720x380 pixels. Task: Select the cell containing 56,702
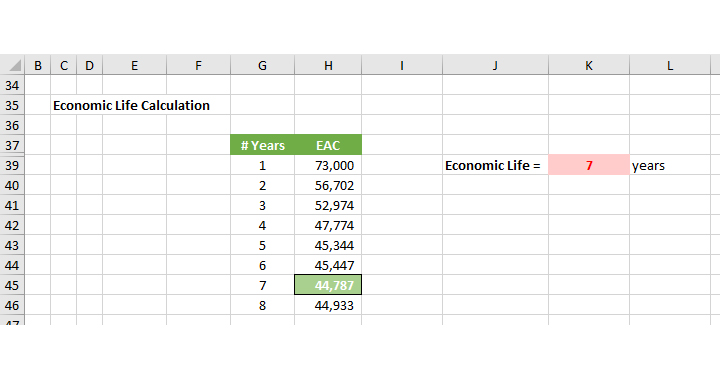click(x=328, y=185)
